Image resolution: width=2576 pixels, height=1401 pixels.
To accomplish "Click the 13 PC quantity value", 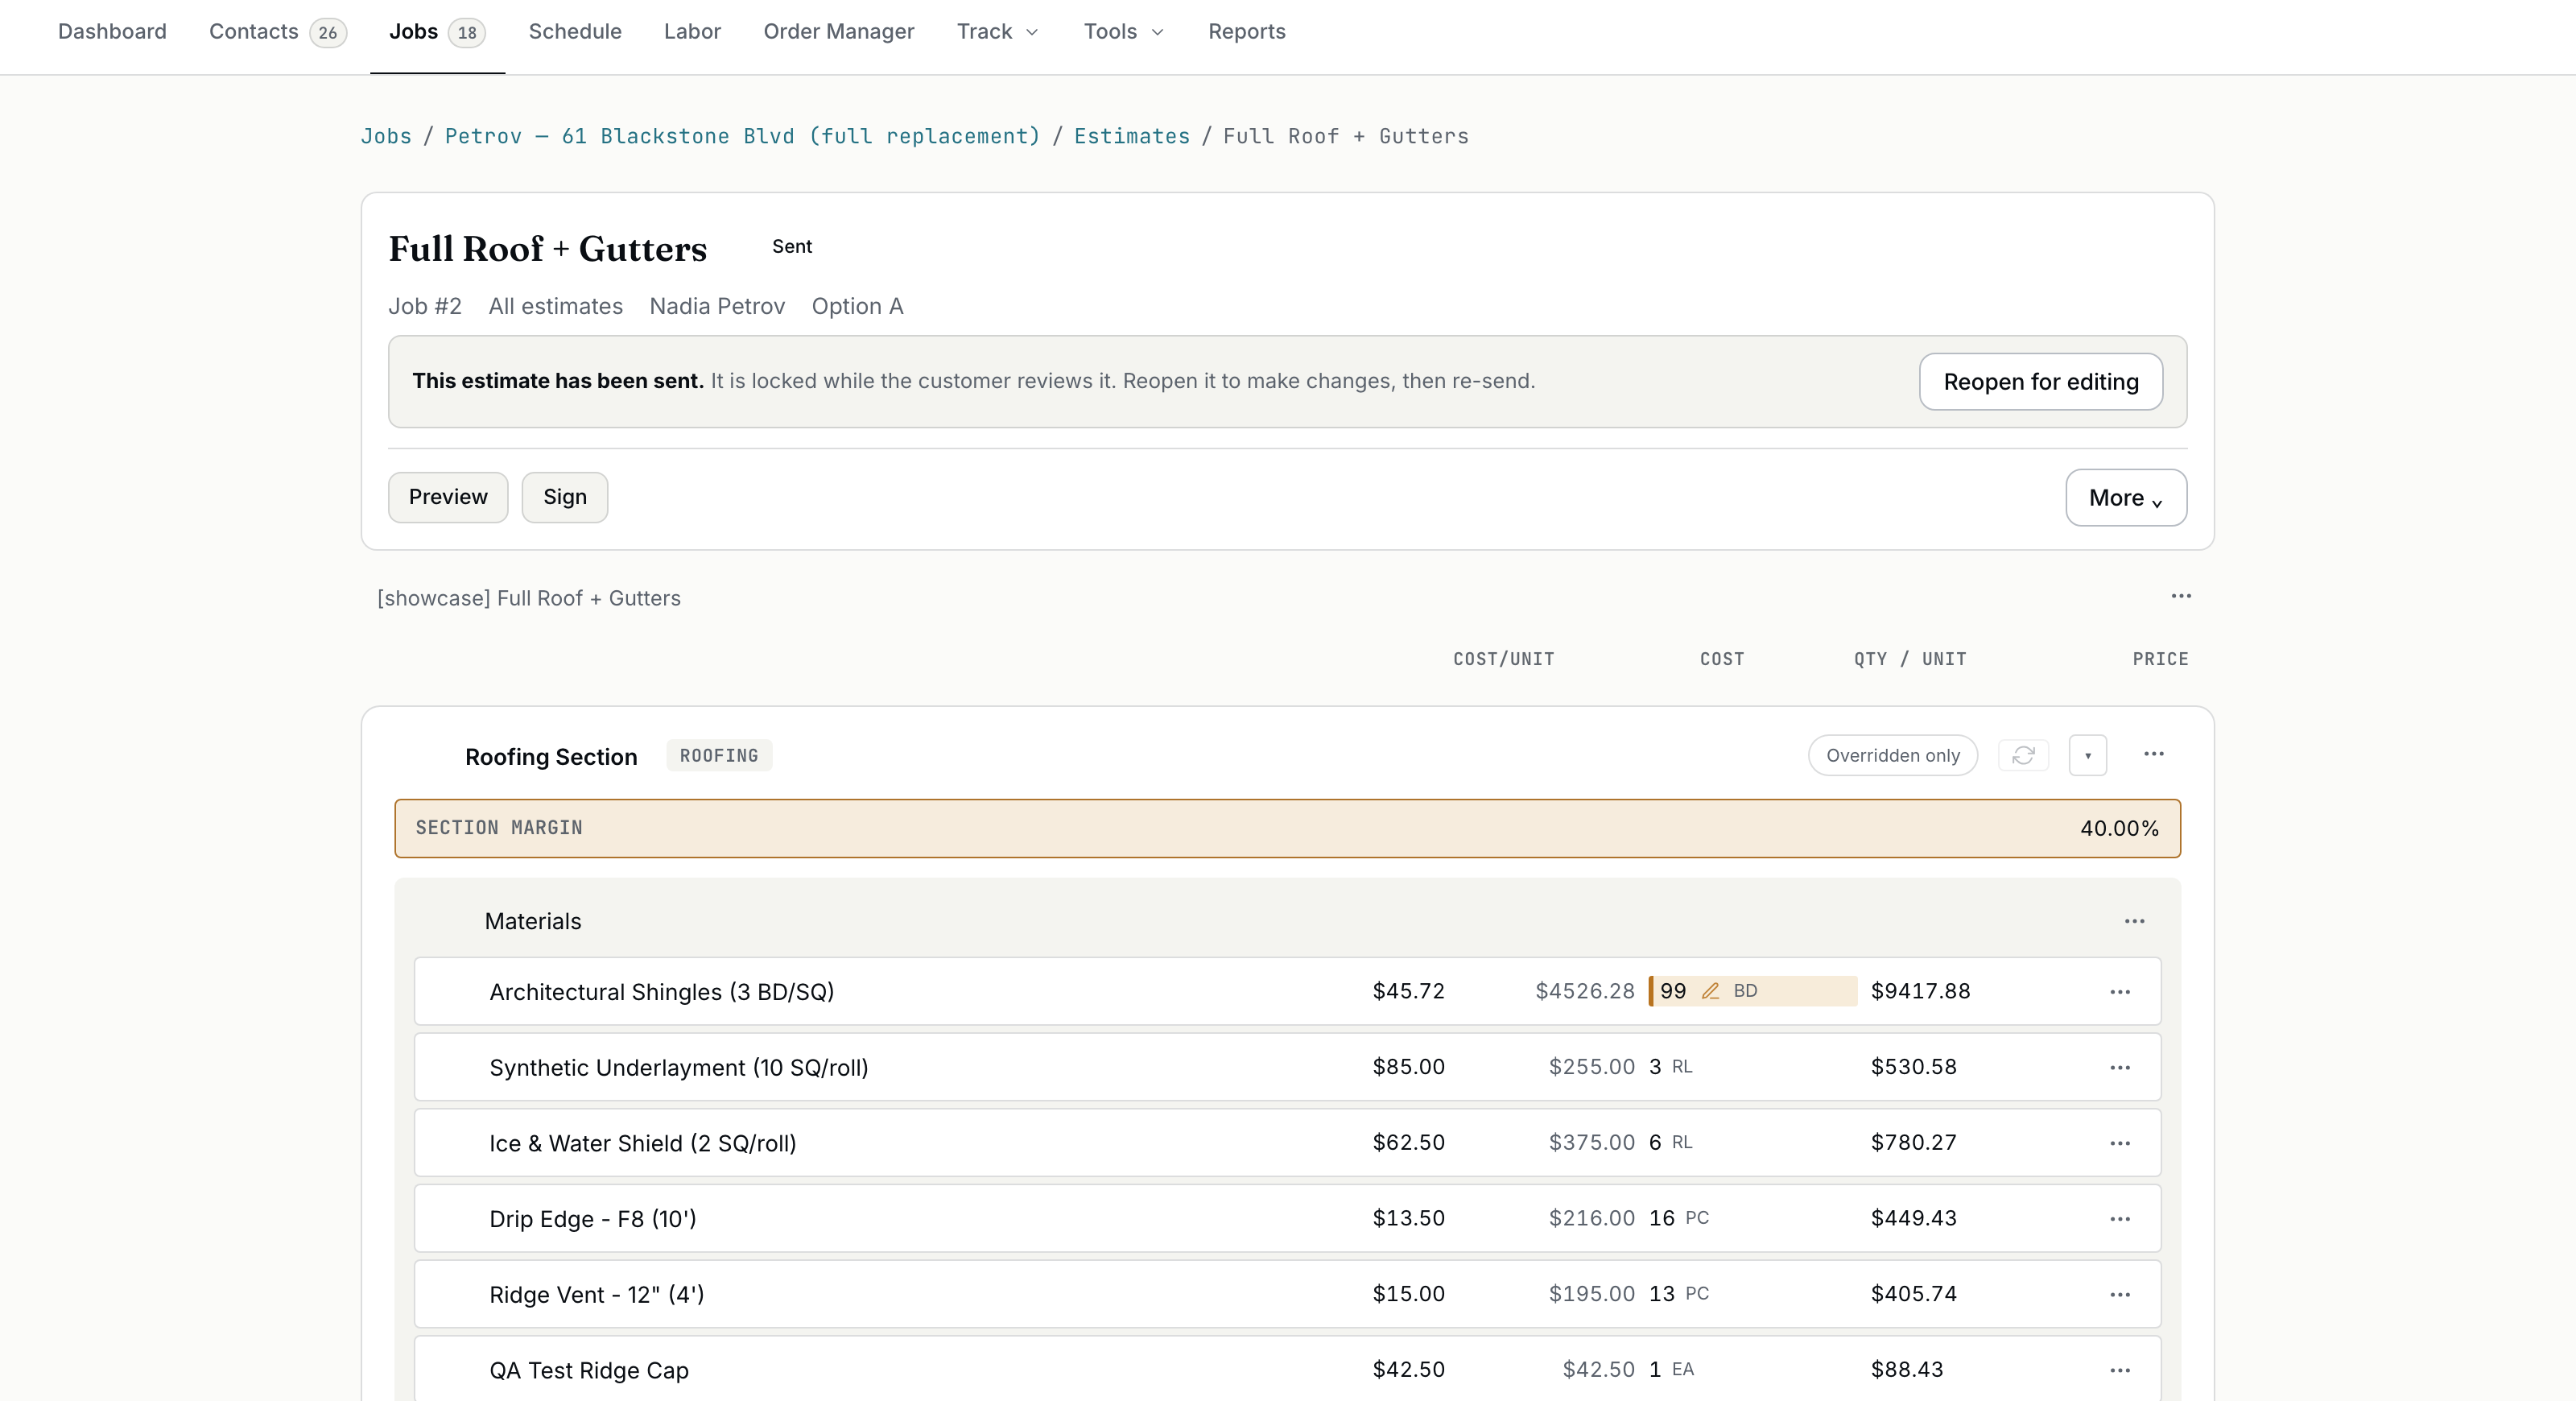I will click(x=1678, y=1294).
